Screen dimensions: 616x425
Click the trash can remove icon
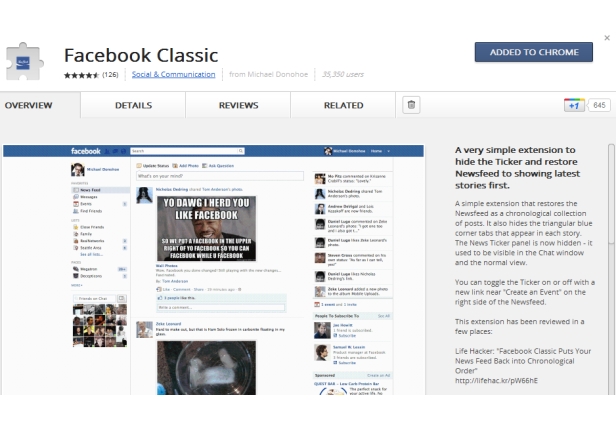tap(411, 105)
